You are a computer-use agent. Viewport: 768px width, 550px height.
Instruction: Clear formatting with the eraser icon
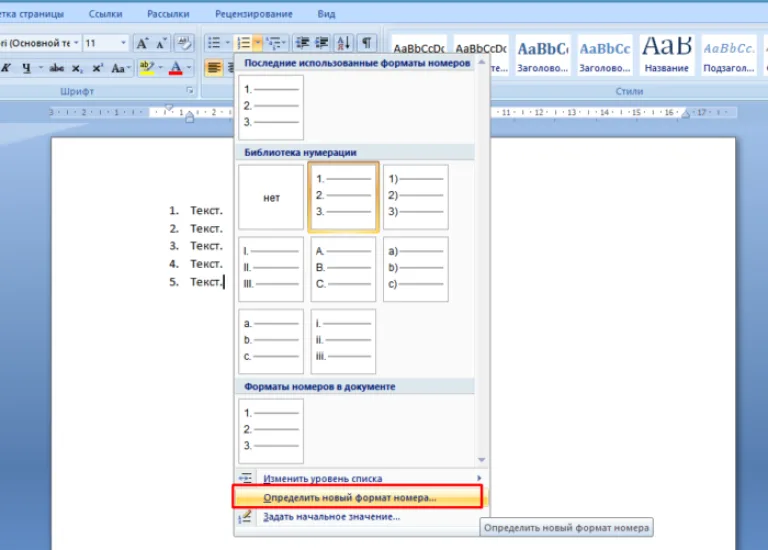pos(185,43)
